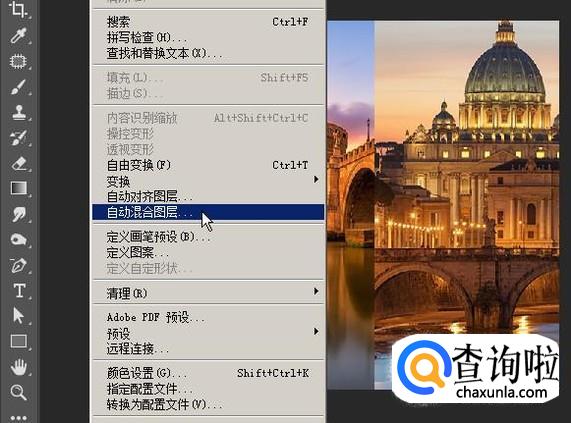Expand the 清理(R) submenu arrow
This screenshot has width=571, height=423.
(316, 291)
